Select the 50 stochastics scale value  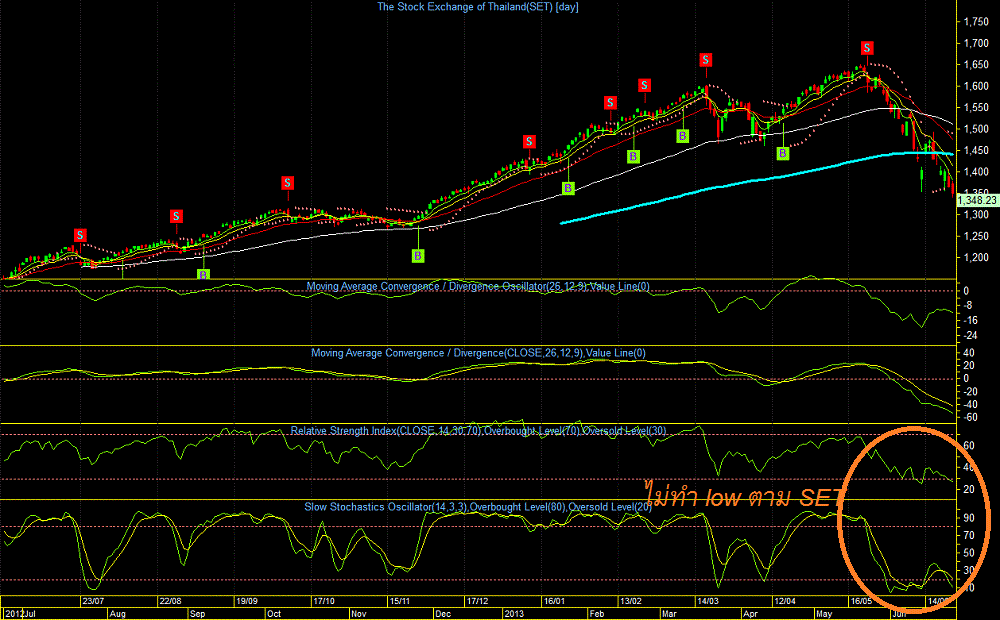pos(969,553)
